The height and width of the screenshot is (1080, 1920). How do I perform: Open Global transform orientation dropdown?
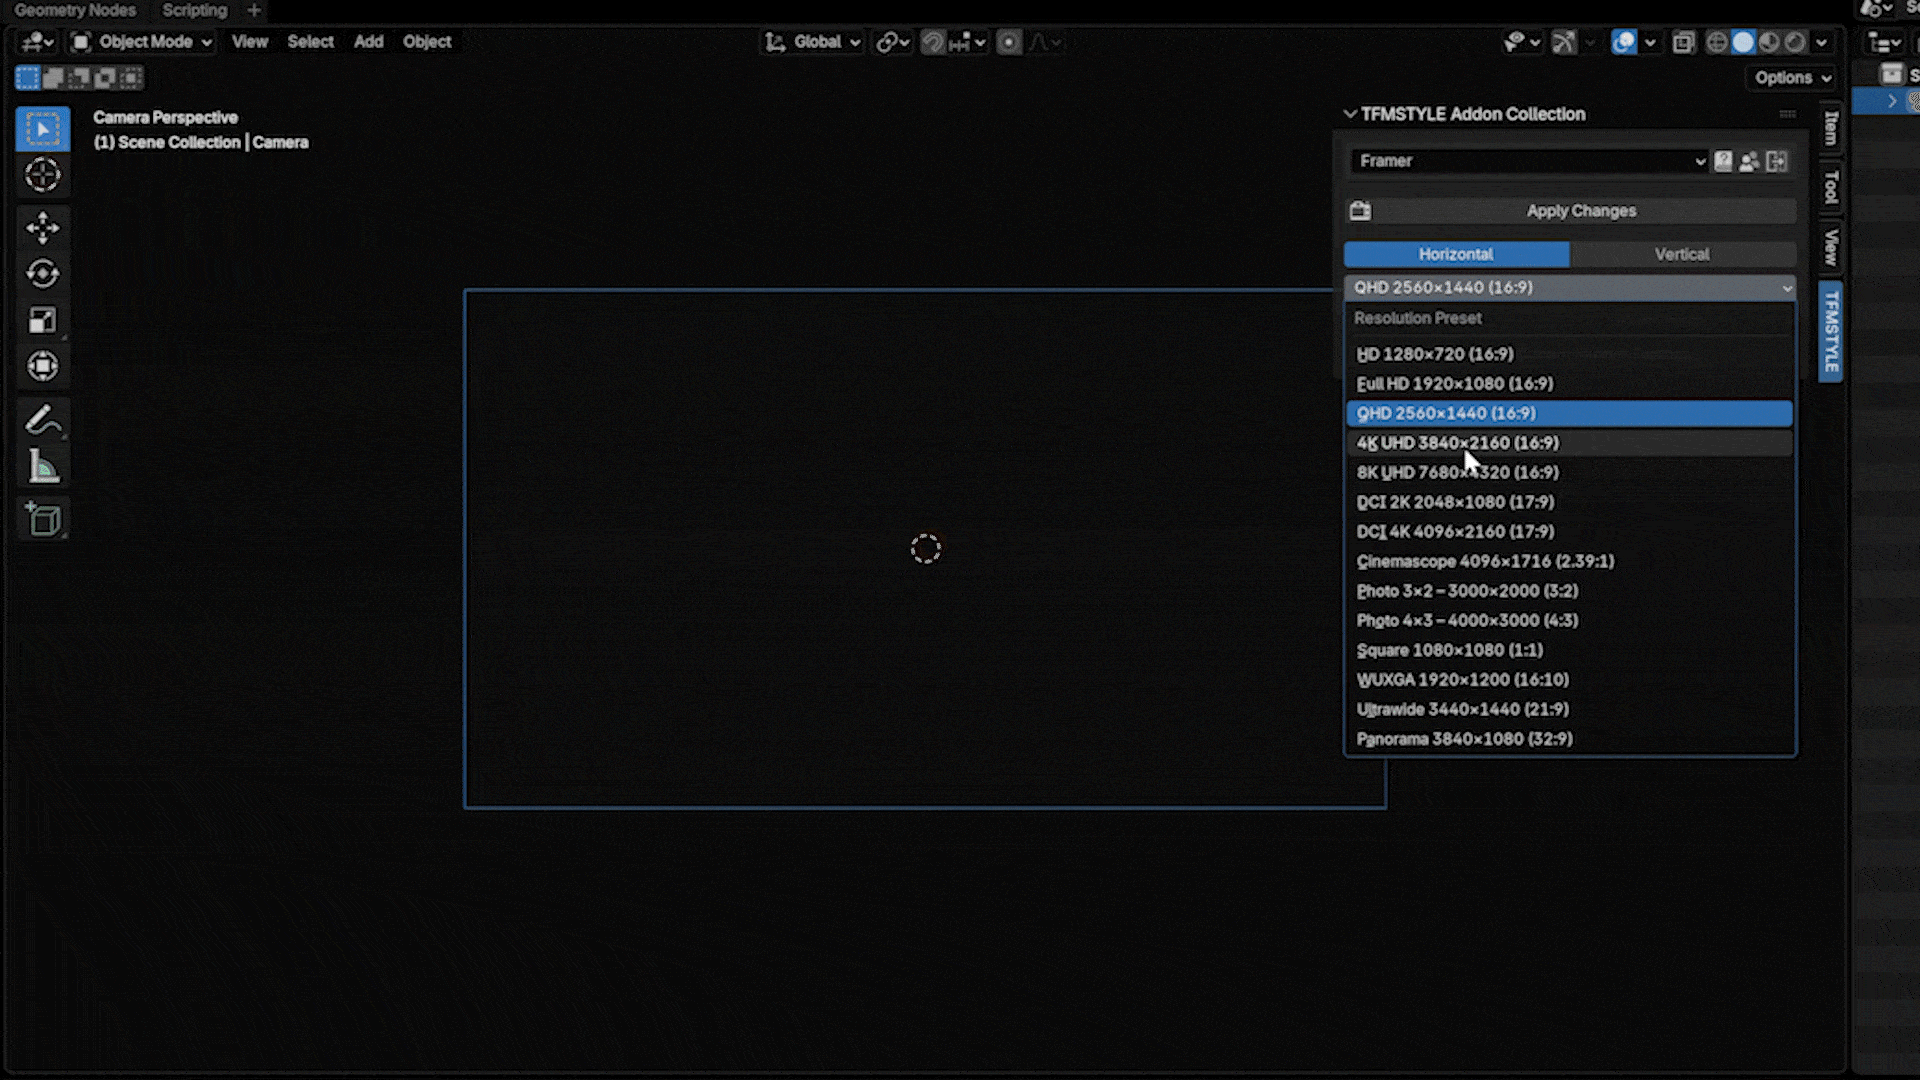tap(814, 42)
